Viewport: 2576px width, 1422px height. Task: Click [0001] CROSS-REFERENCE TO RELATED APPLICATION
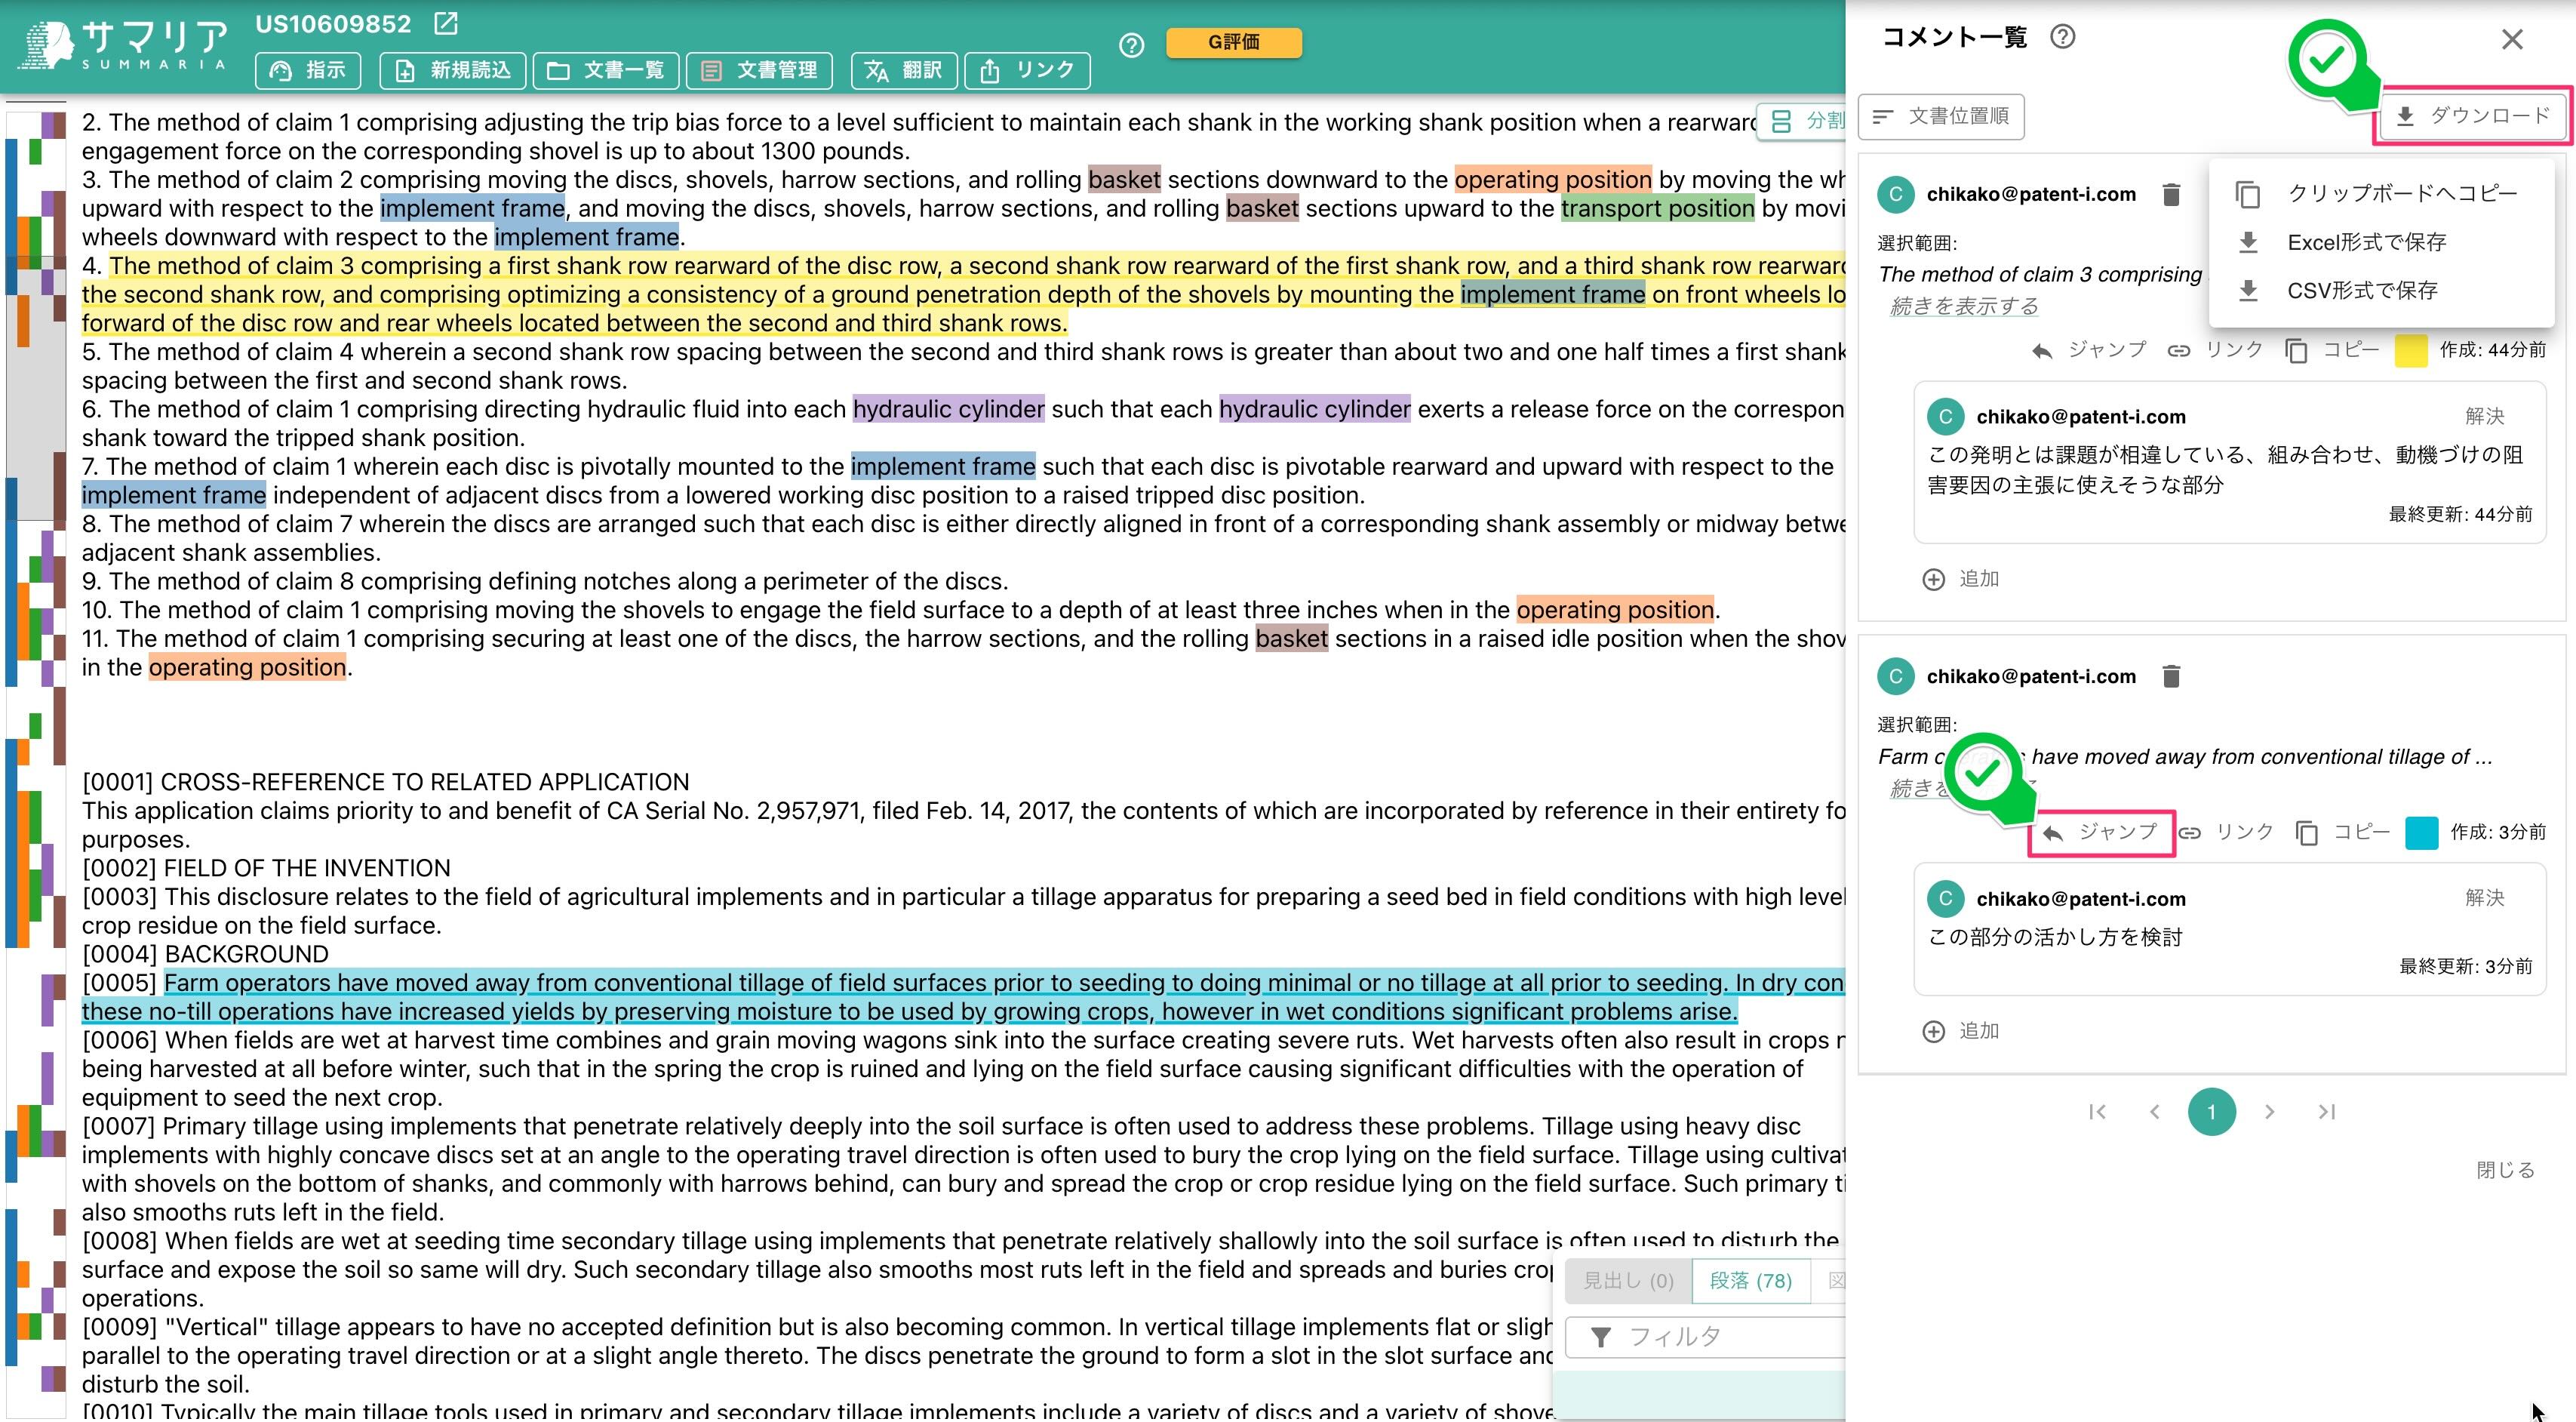(x=386, y=782)
